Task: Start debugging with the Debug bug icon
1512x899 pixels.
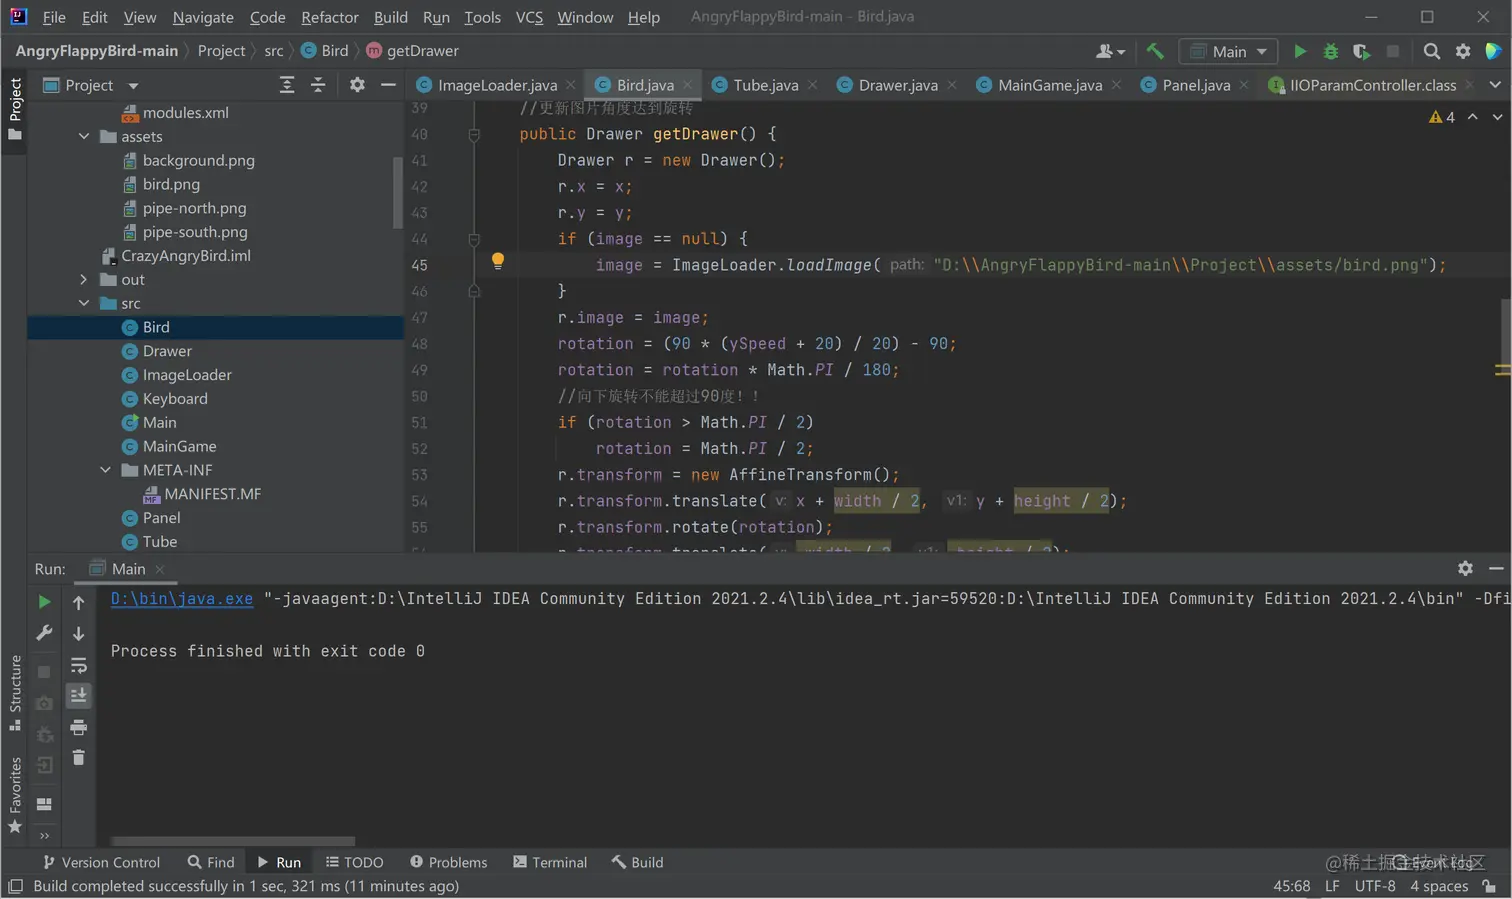Action: [1330, 51]
